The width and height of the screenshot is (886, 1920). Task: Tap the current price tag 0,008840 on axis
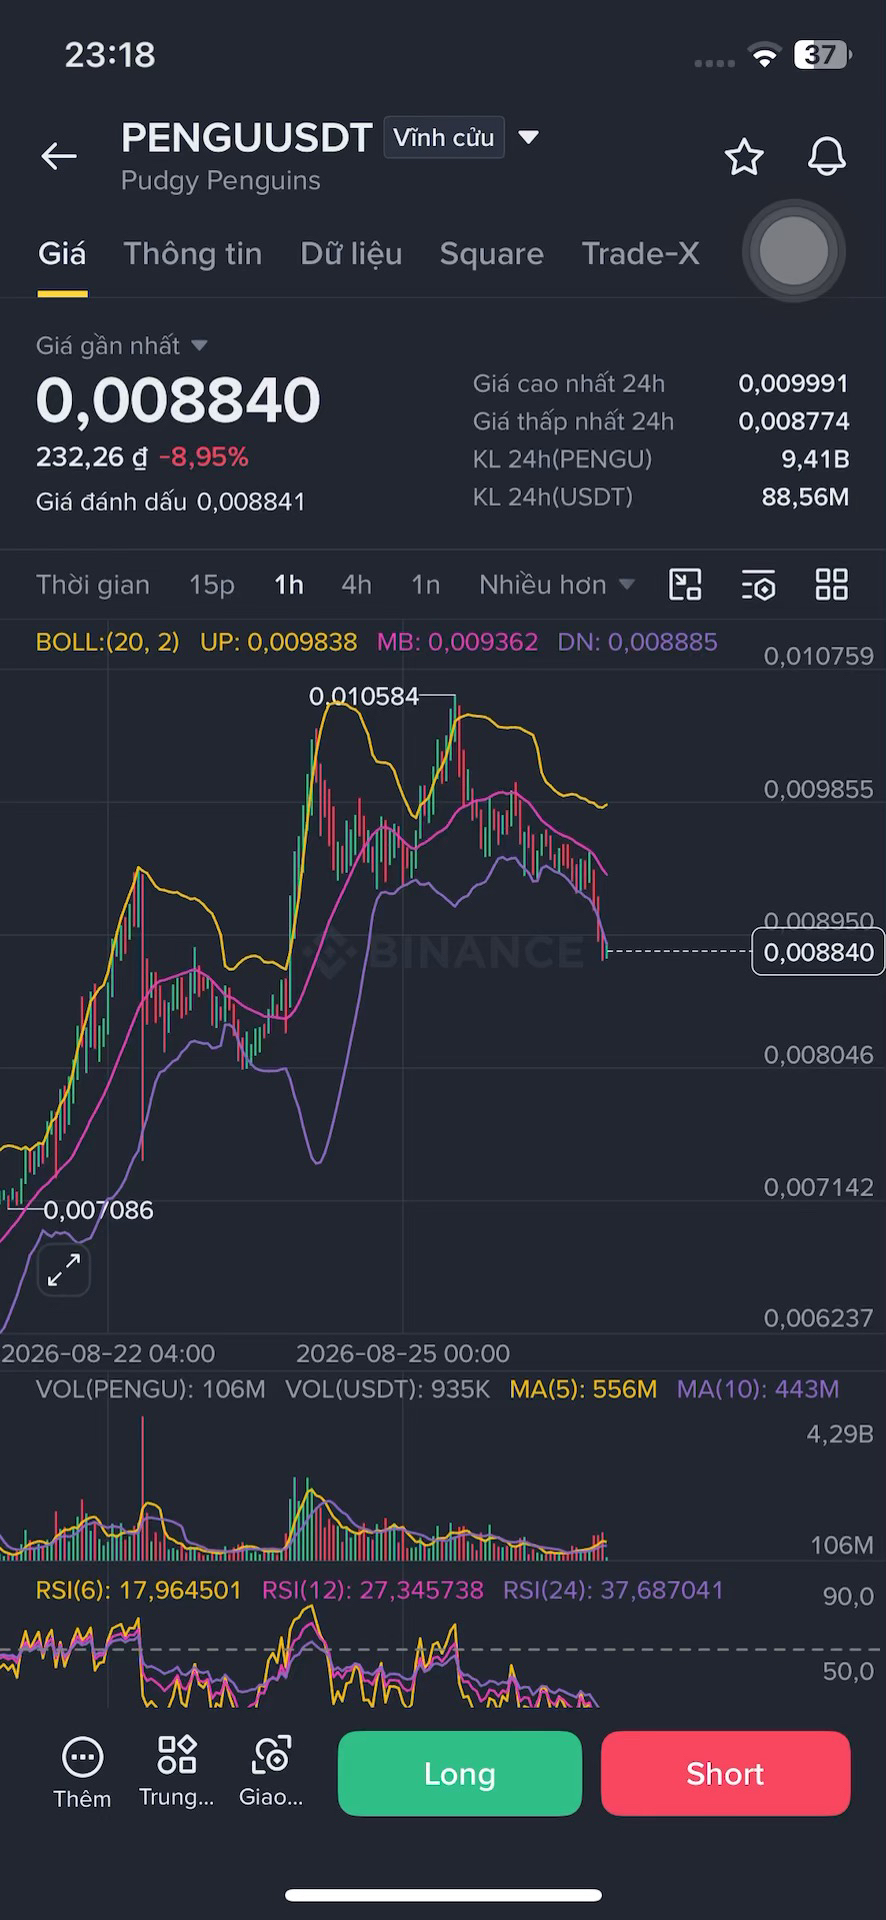[x=818, y=952]
